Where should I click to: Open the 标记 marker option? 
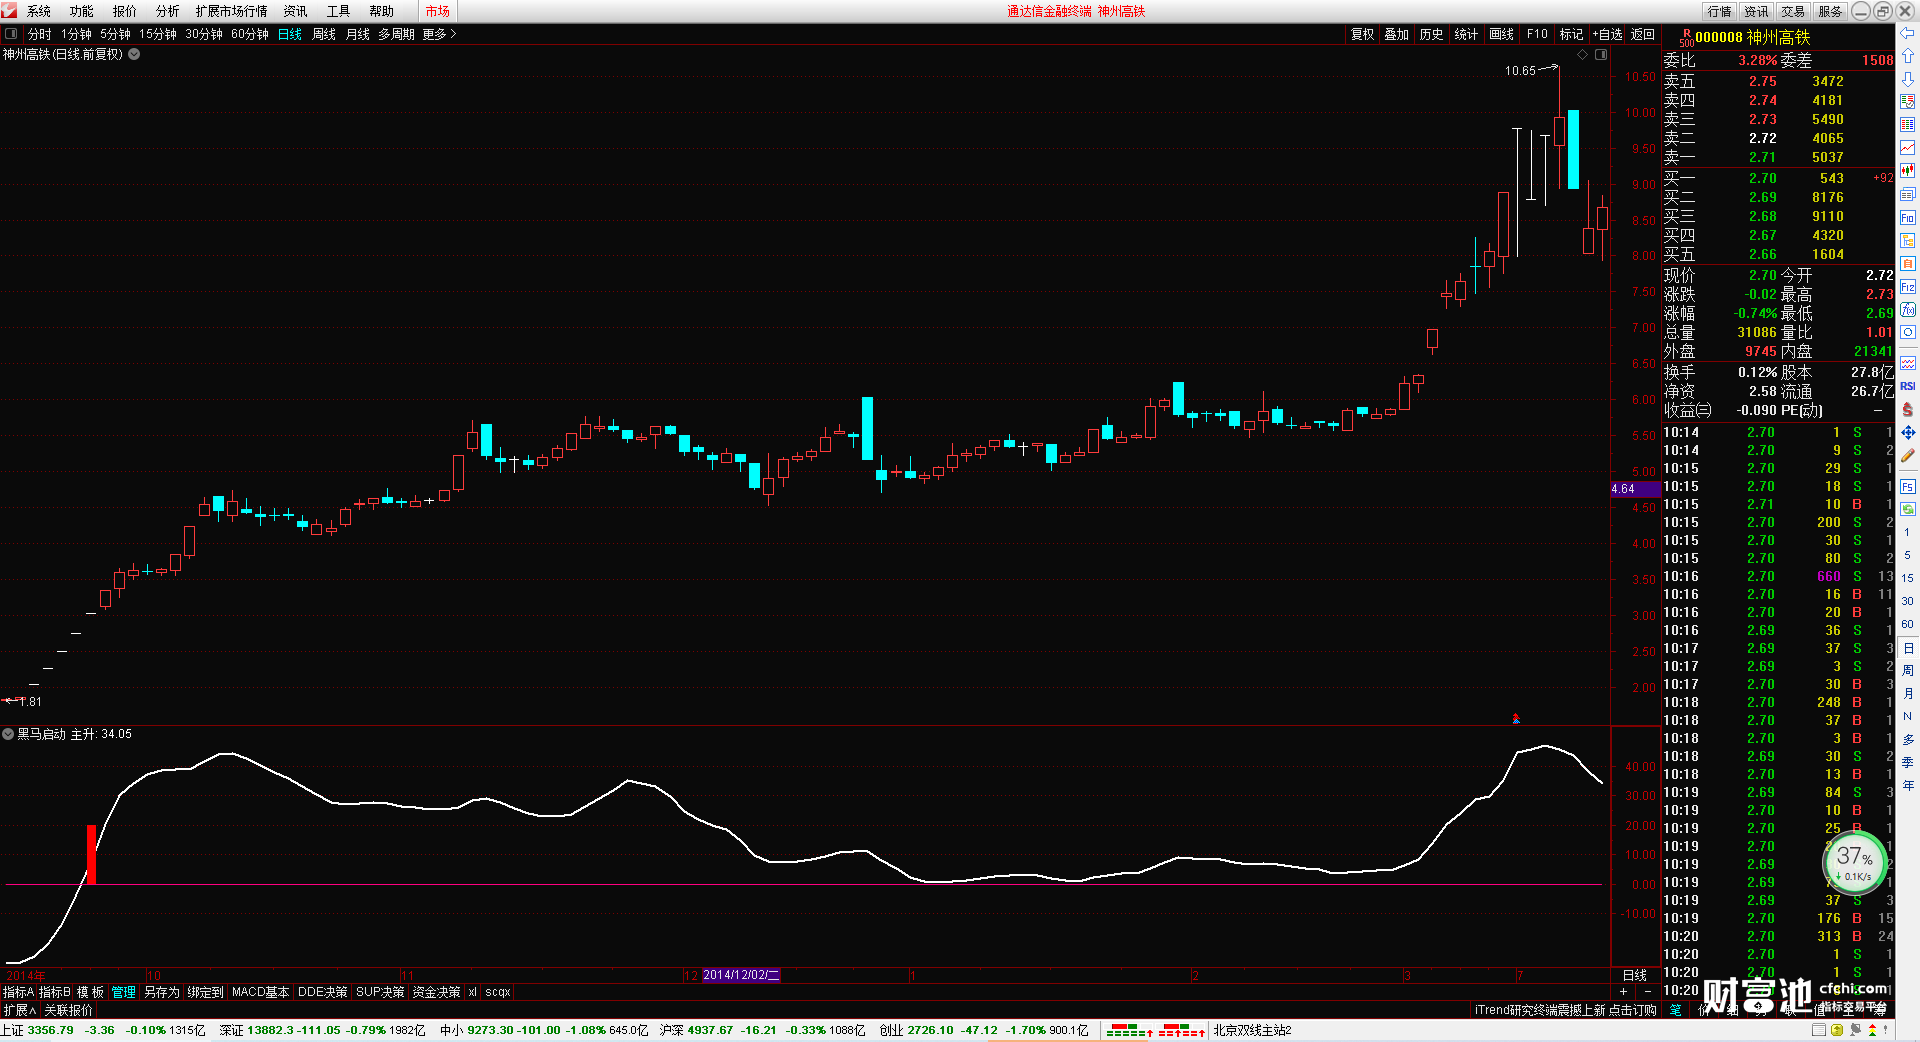(x=1571, y=34)
